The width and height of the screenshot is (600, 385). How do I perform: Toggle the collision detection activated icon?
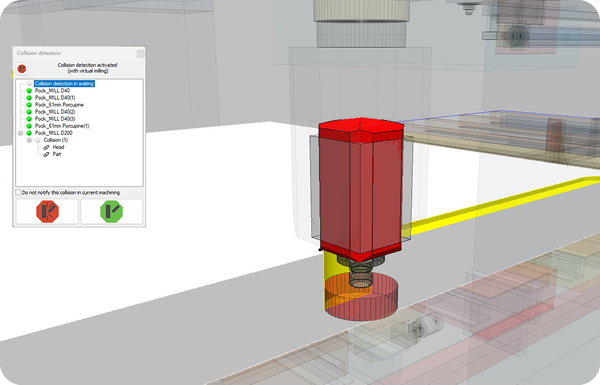[22, 69]
